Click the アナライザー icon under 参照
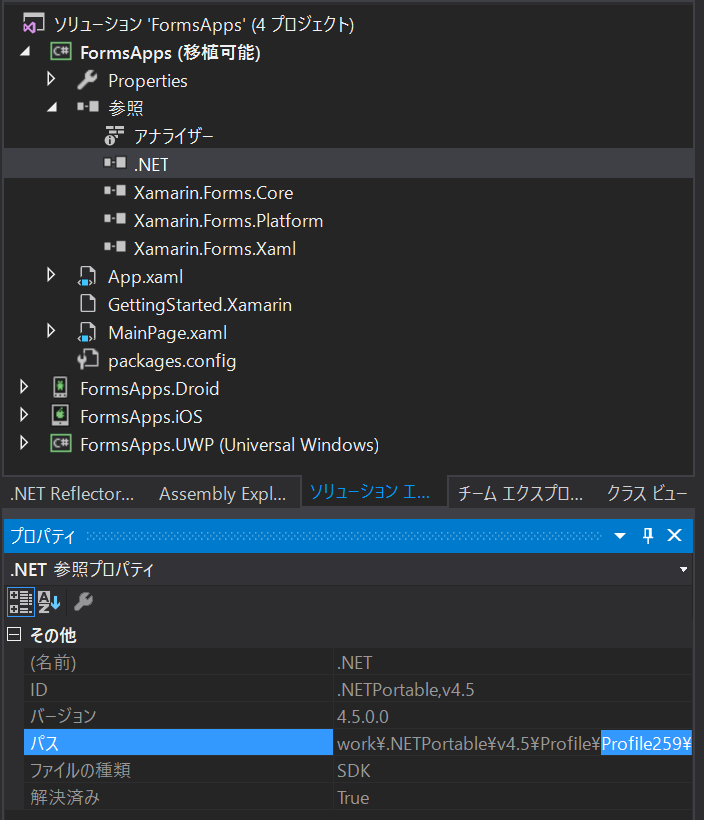The image size is (704, 820). [x=115, y=136]
